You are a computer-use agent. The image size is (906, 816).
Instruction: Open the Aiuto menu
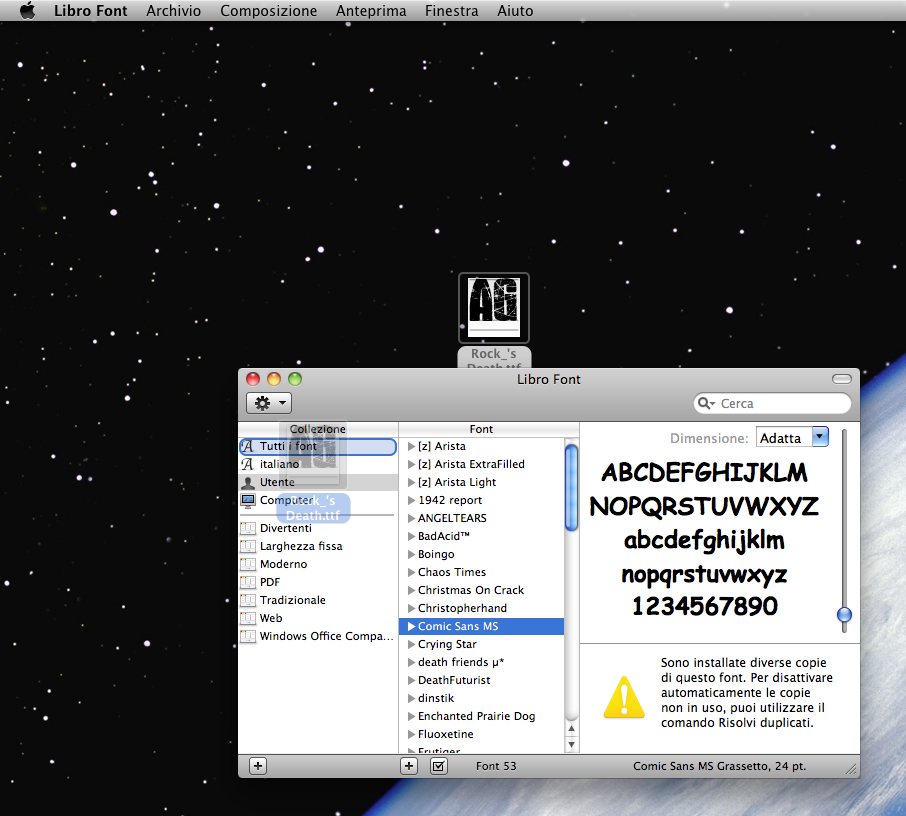(x=515, y=10)
